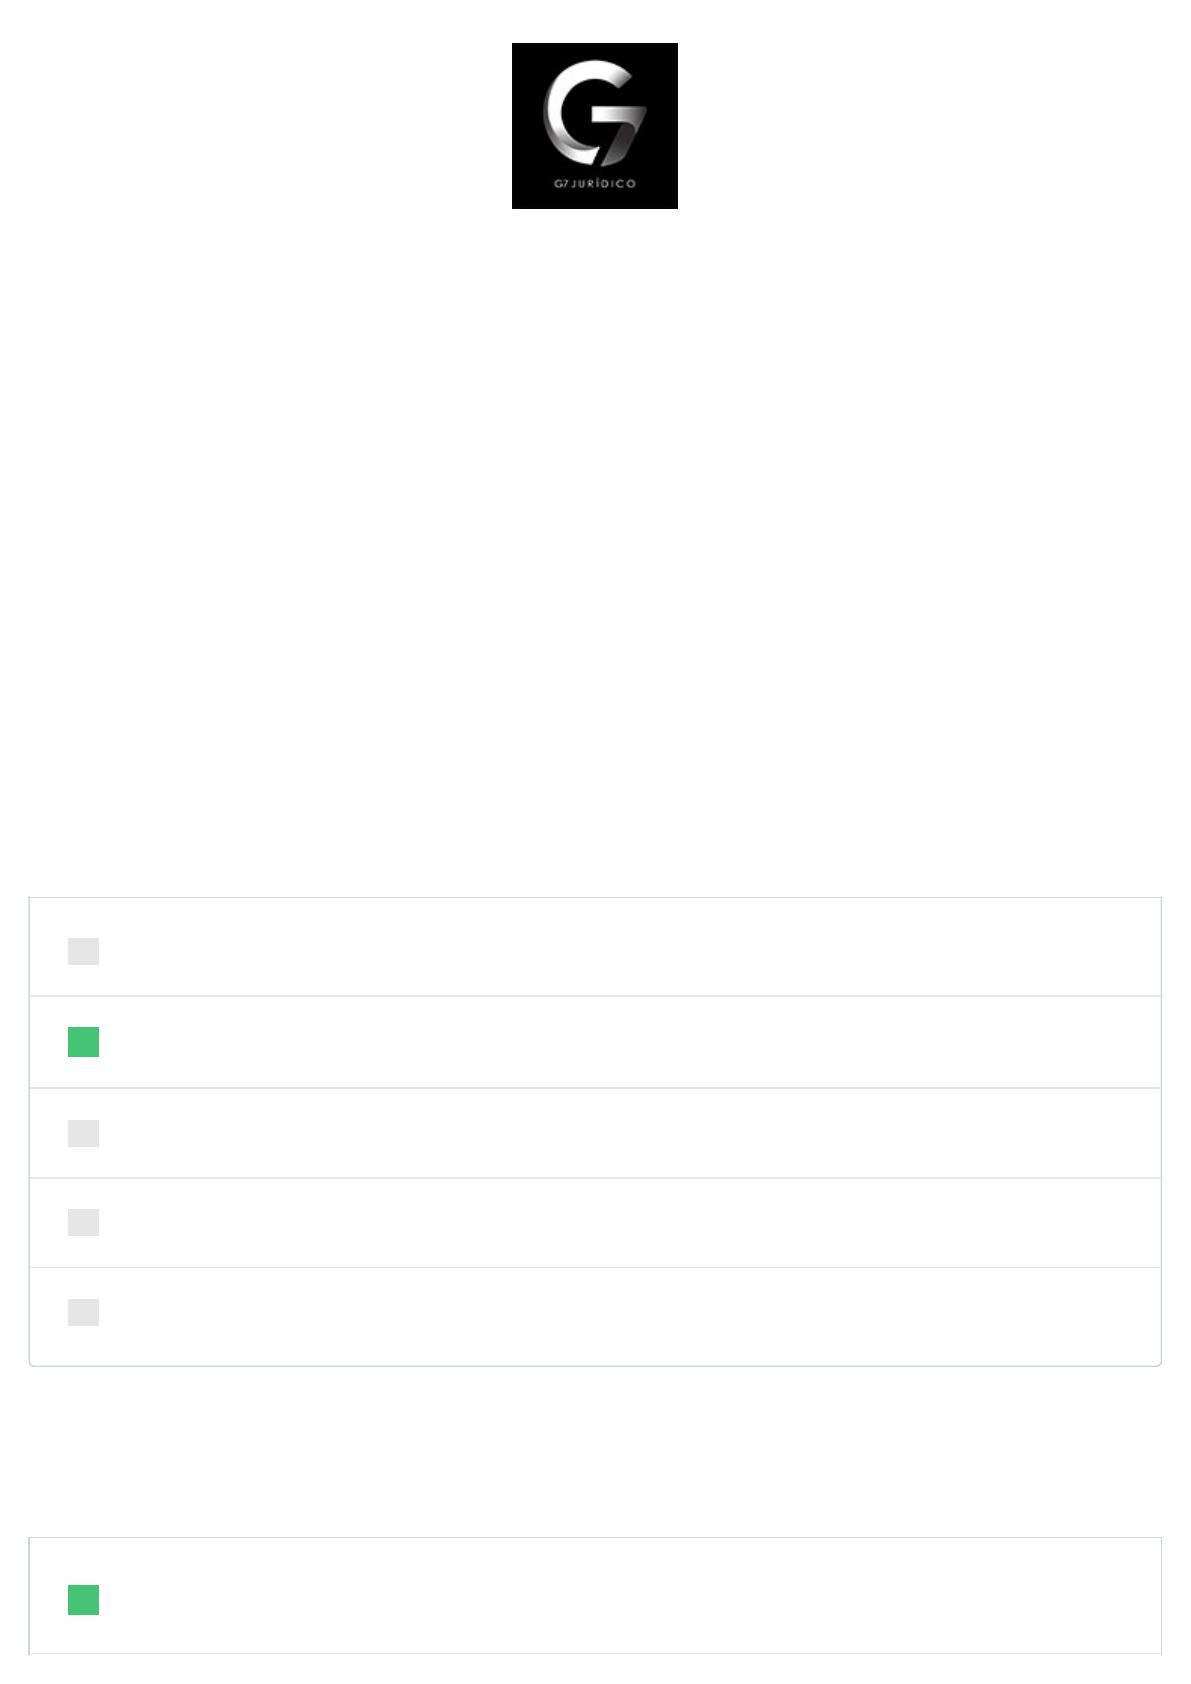Select the last answer row of first card

(595, 1316)
